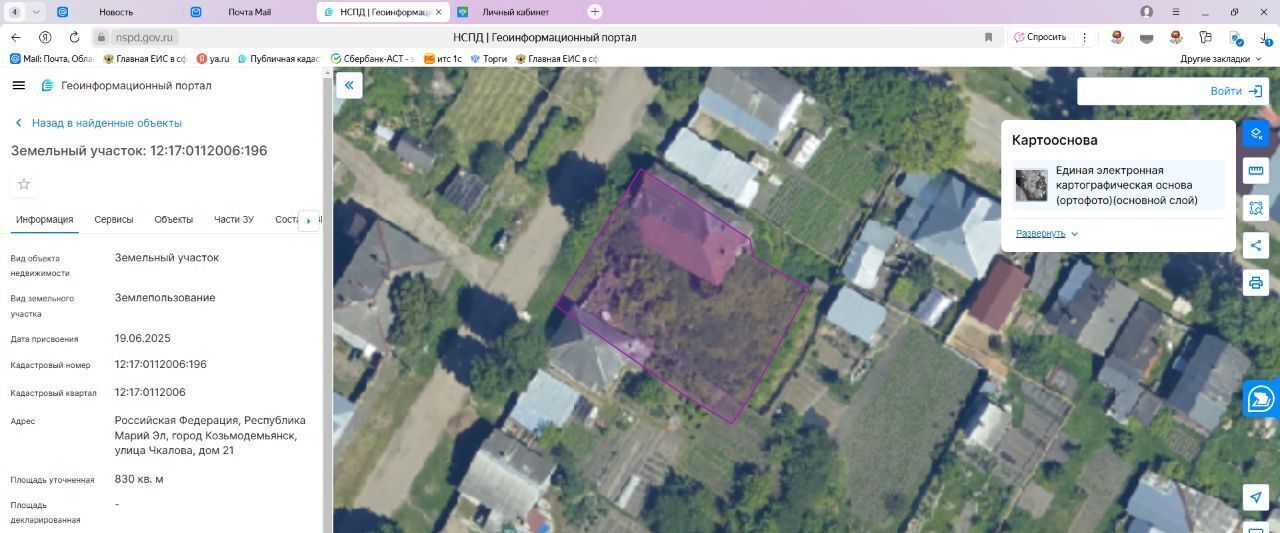
Task: Expand tab groups dropdown arrow
Action: tap(36, 12)
